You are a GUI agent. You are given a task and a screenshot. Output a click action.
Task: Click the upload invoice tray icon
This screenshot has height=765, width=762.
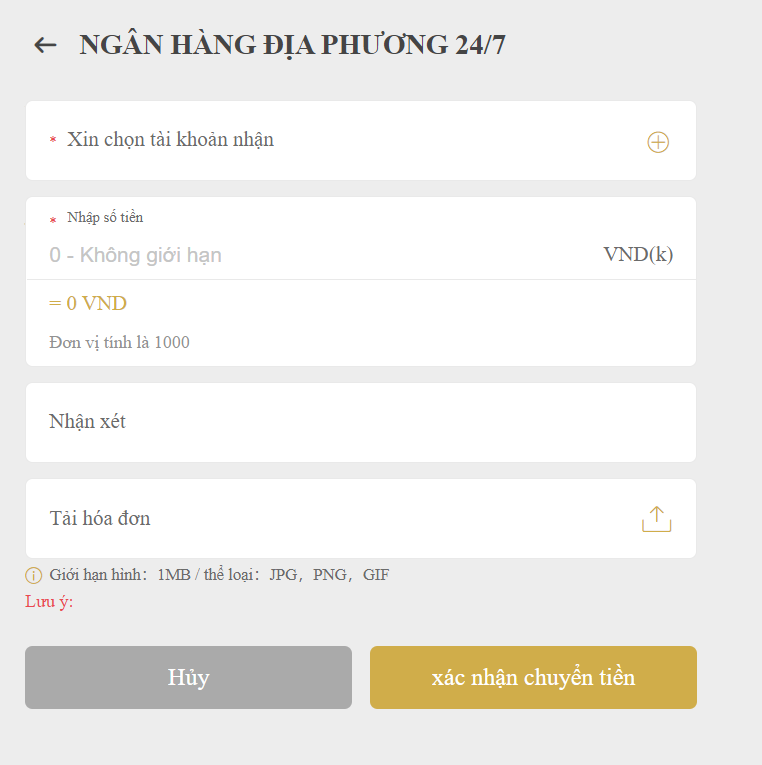pos(656,519)
